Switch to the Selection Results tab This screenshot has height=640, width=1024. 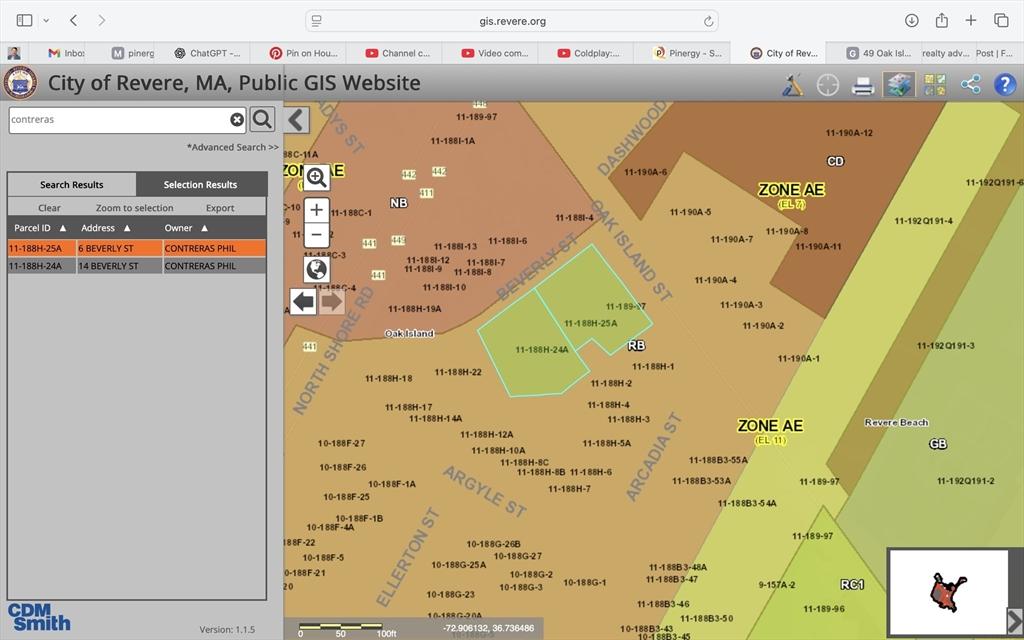(200, 184)
